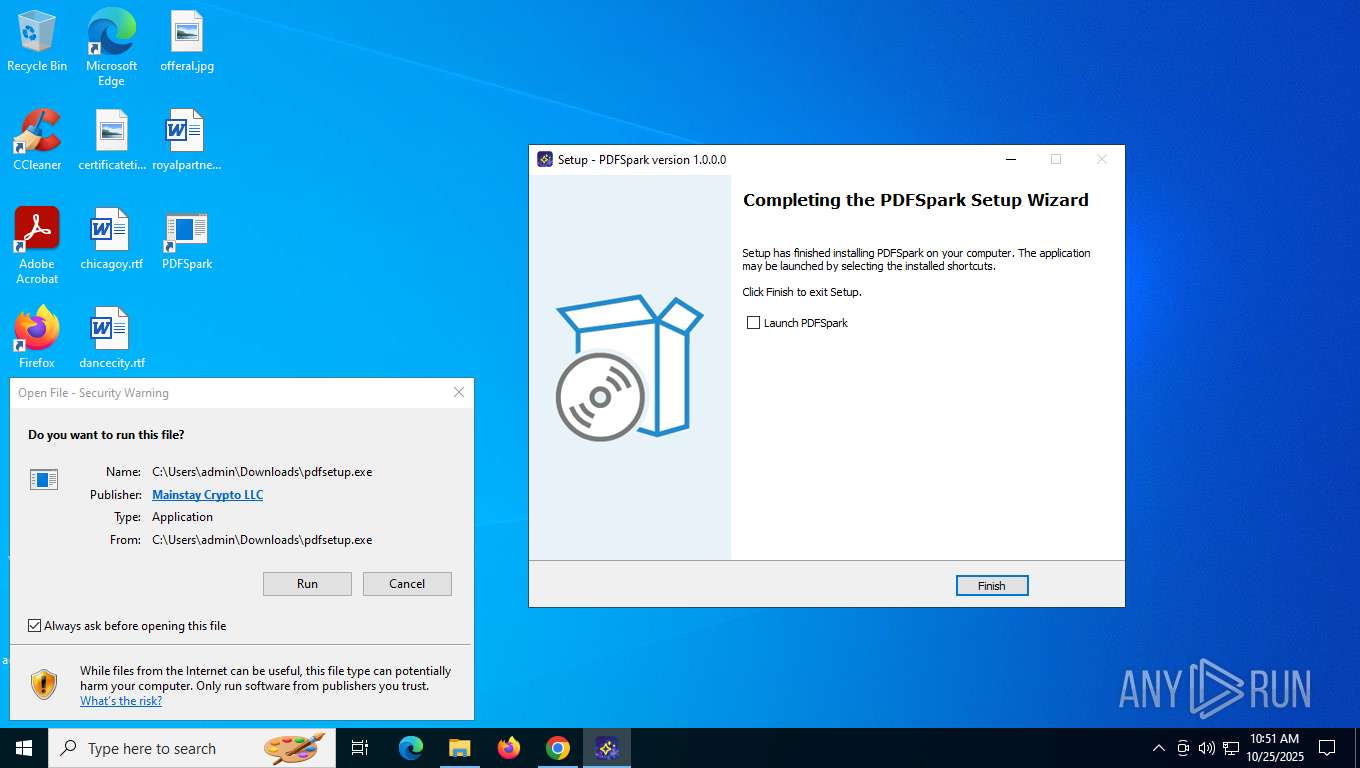The height and width of the screenshot is (768, 1360).
Task: Minimize the PDFSpark Setup window
Action: click(x=1011, y=160)
